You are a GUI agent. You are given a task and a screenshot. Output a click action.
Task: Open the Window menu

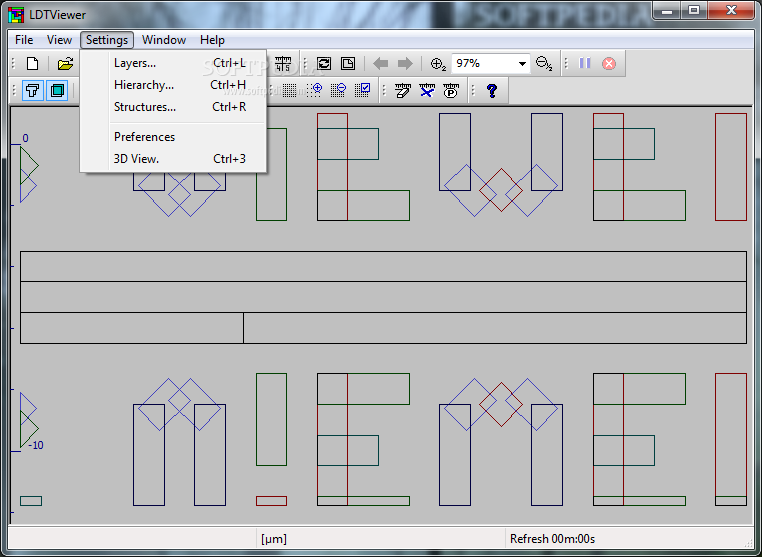coord(164,40)
